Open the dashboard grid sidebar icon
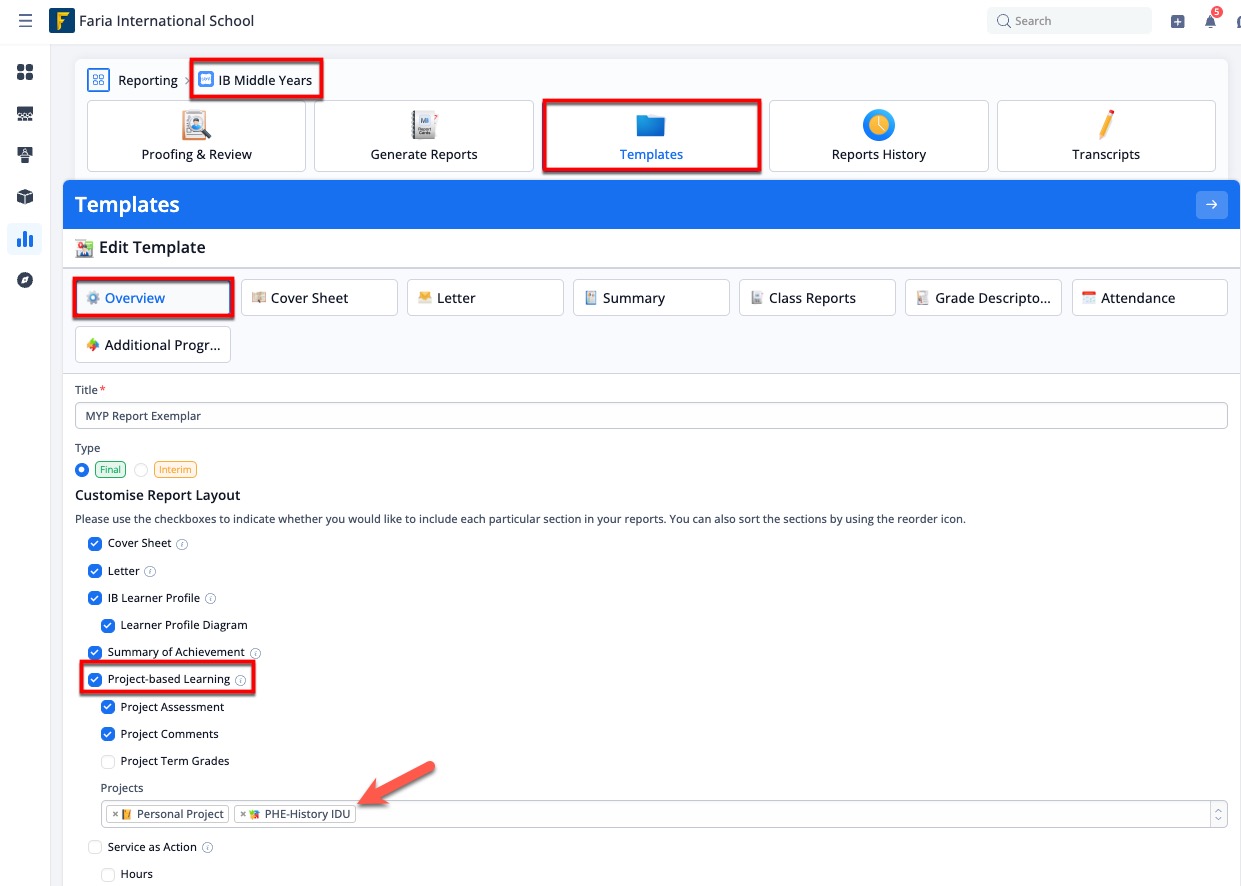This screenshot has height=886, width=1241. pos(25,72)
